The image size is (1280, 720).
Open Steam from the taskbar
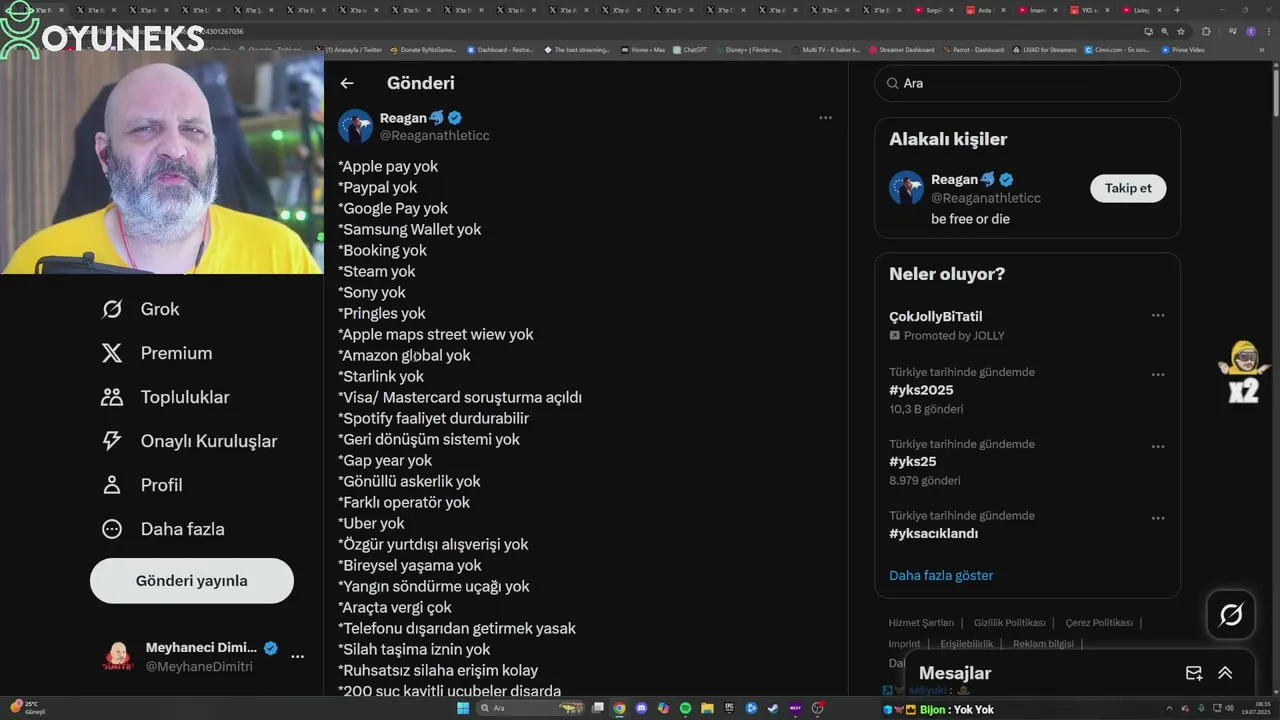point(773,708)
